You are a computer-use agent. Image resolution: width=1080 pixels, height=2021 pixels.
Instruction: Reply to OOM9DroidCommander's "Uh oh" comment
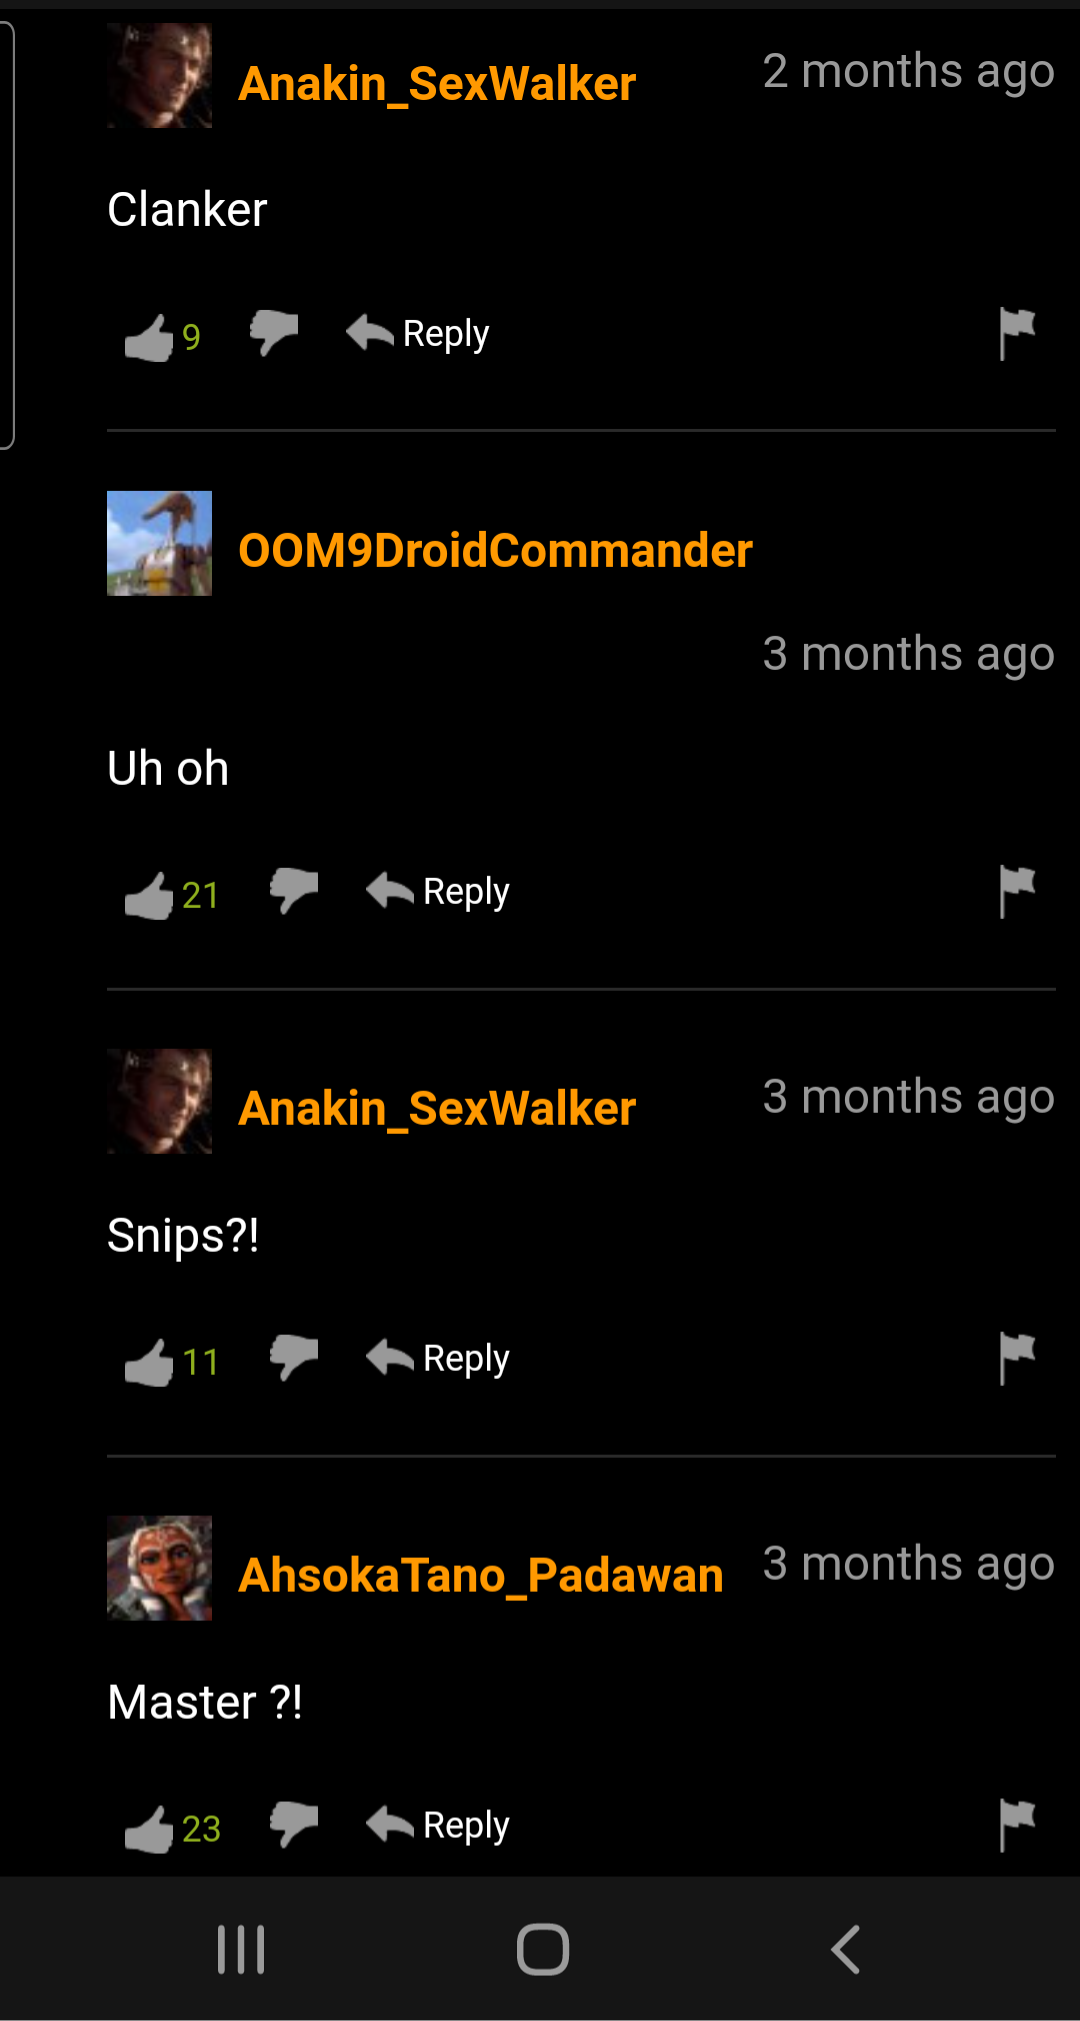point(438,891)
